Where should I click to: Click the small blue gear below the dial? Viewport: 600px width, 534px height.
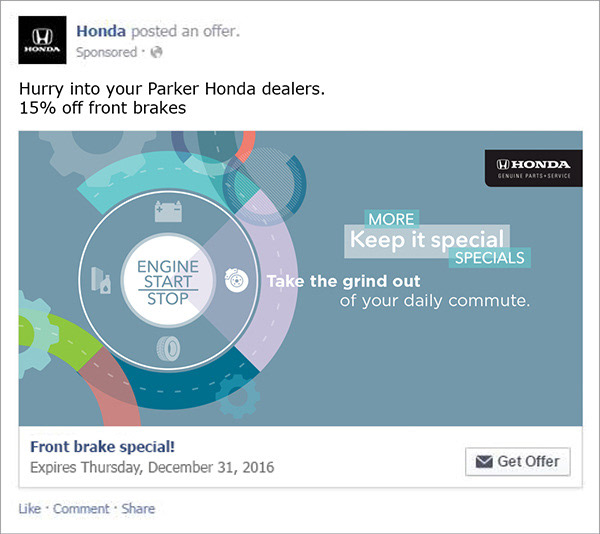tap(237, 397)
